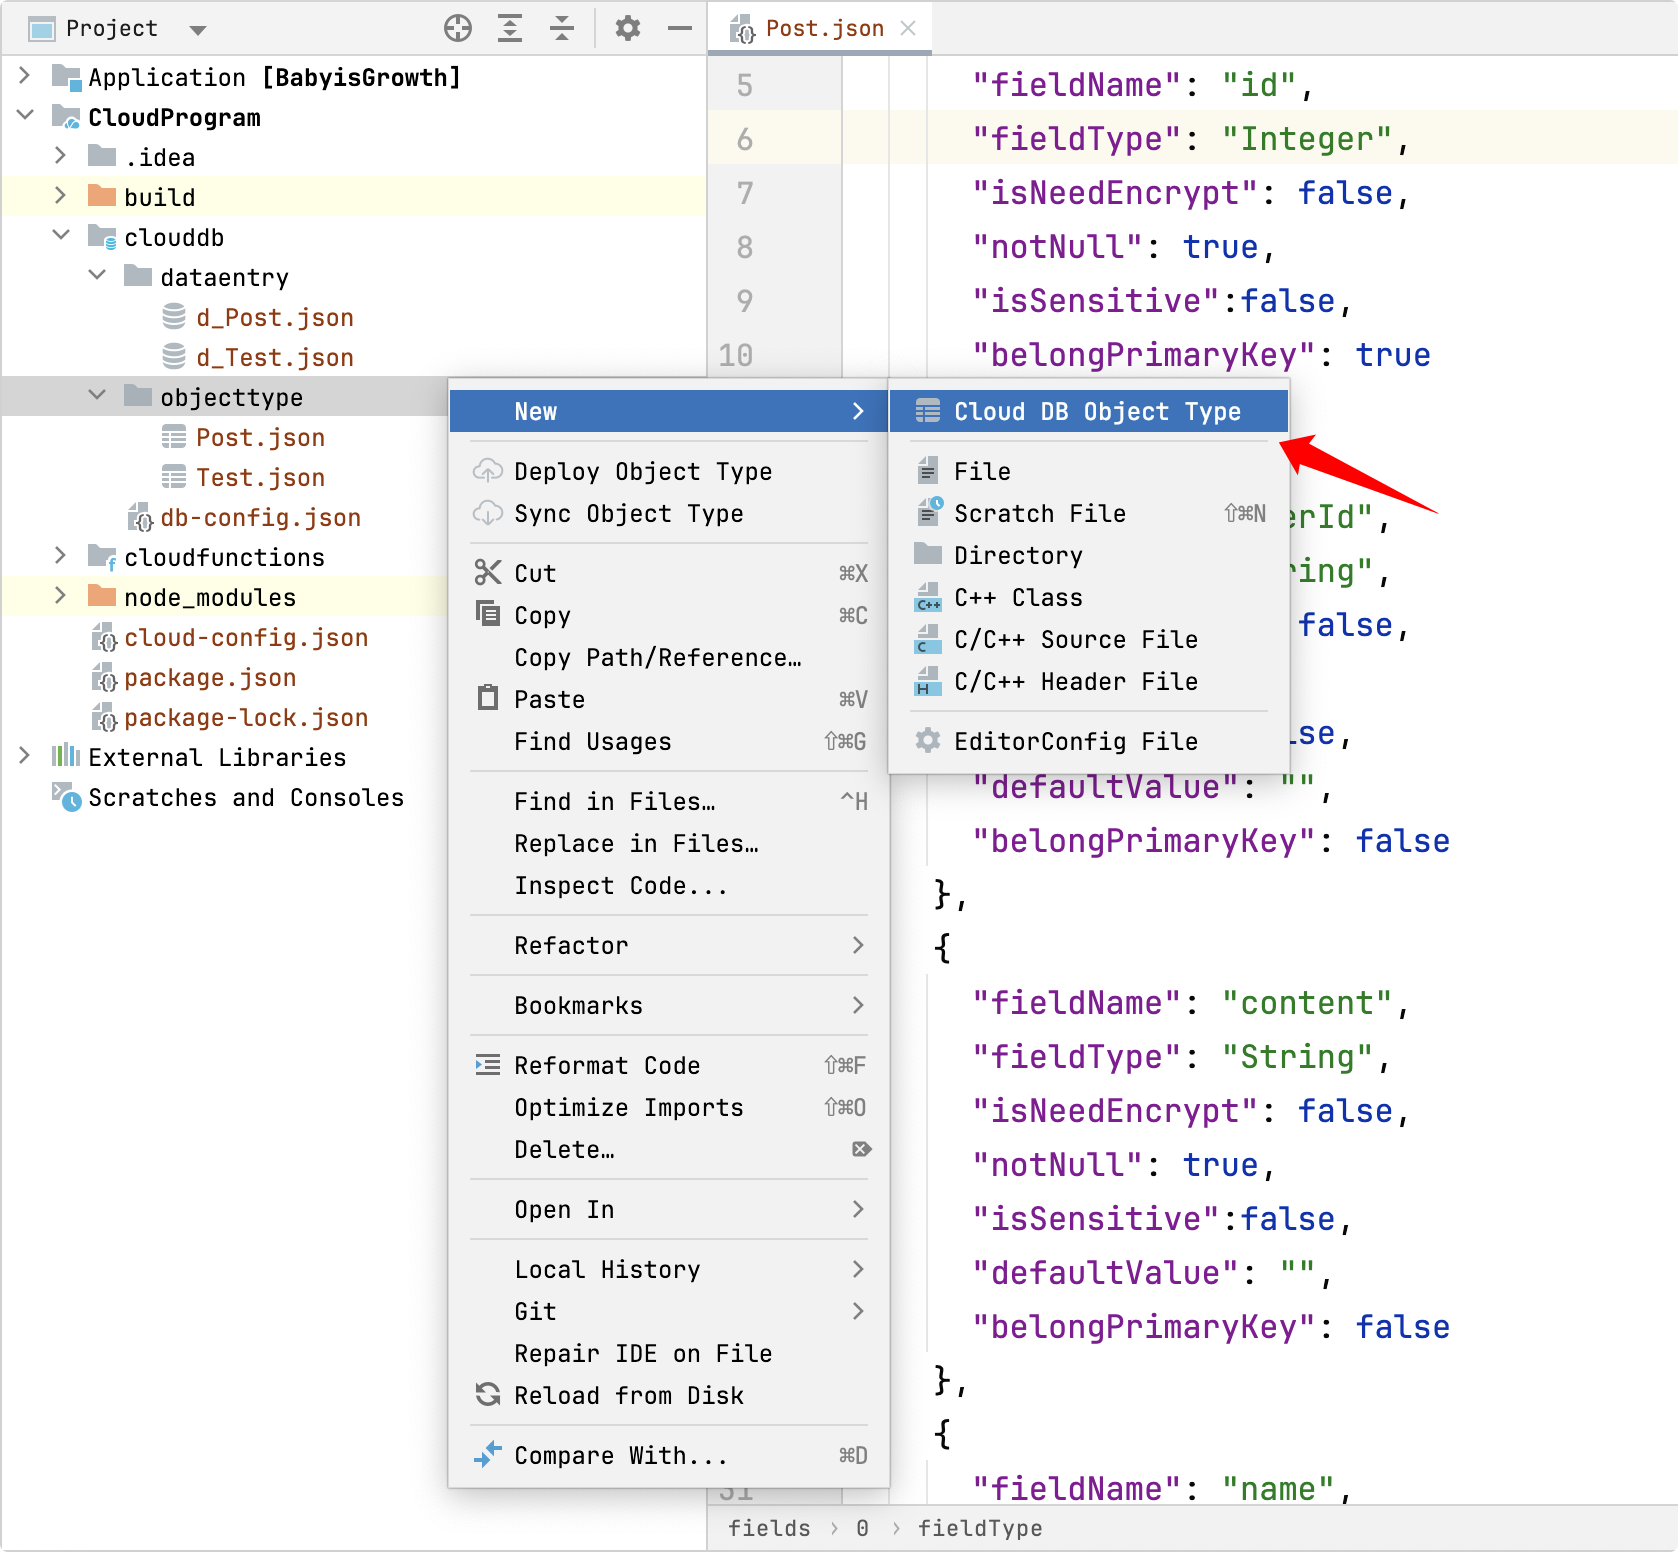The image size is (1678, 1552).
Task: Select Copy Path/Reference… entry
Action: 668,657
